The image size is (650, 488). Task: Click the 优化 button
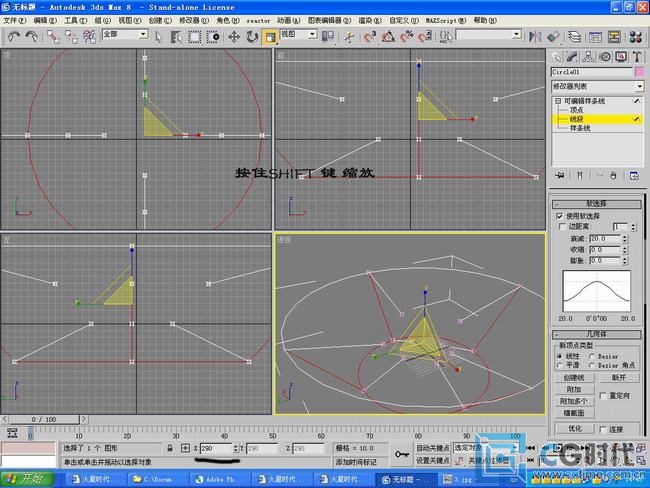click(x=574, y=429)
